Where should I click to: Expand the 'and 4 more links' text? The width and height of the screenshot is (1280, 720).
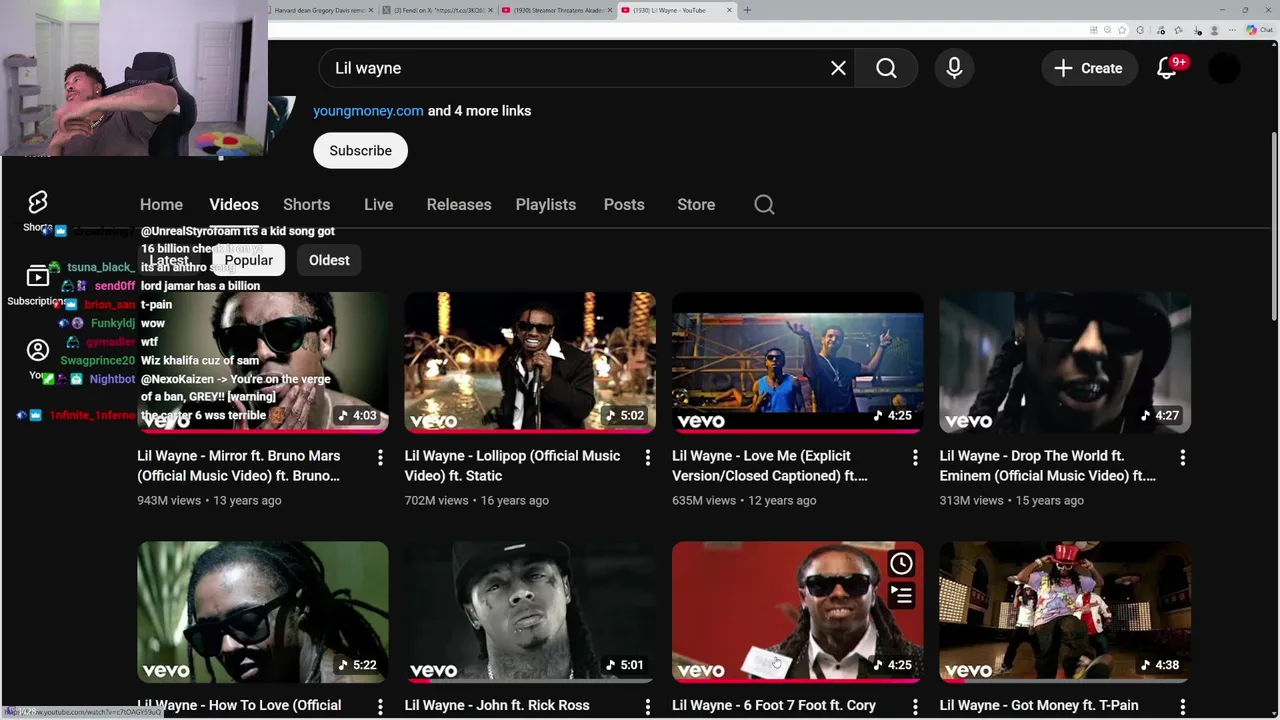(x=479, y=111)
